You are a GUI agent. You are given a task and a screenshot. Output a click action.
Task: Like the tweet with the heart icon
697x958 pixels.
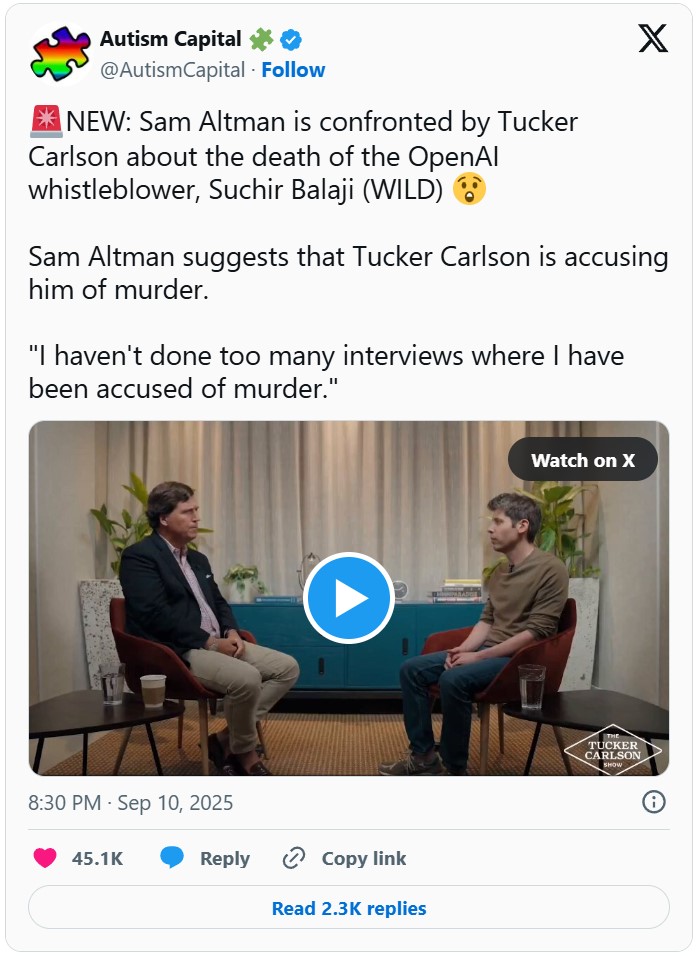pyautogui.click(x=45, y=858)
